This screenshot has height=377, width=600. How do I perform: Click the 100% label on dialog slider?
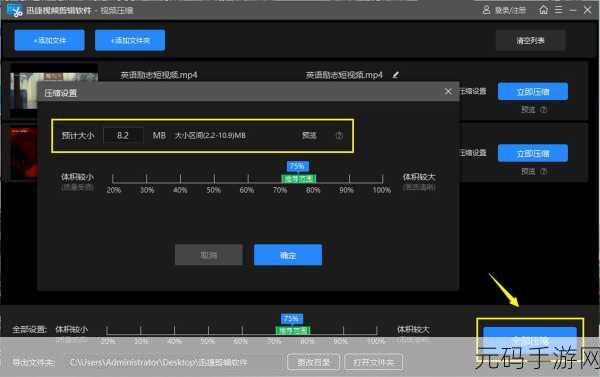[x=382, y=190]
